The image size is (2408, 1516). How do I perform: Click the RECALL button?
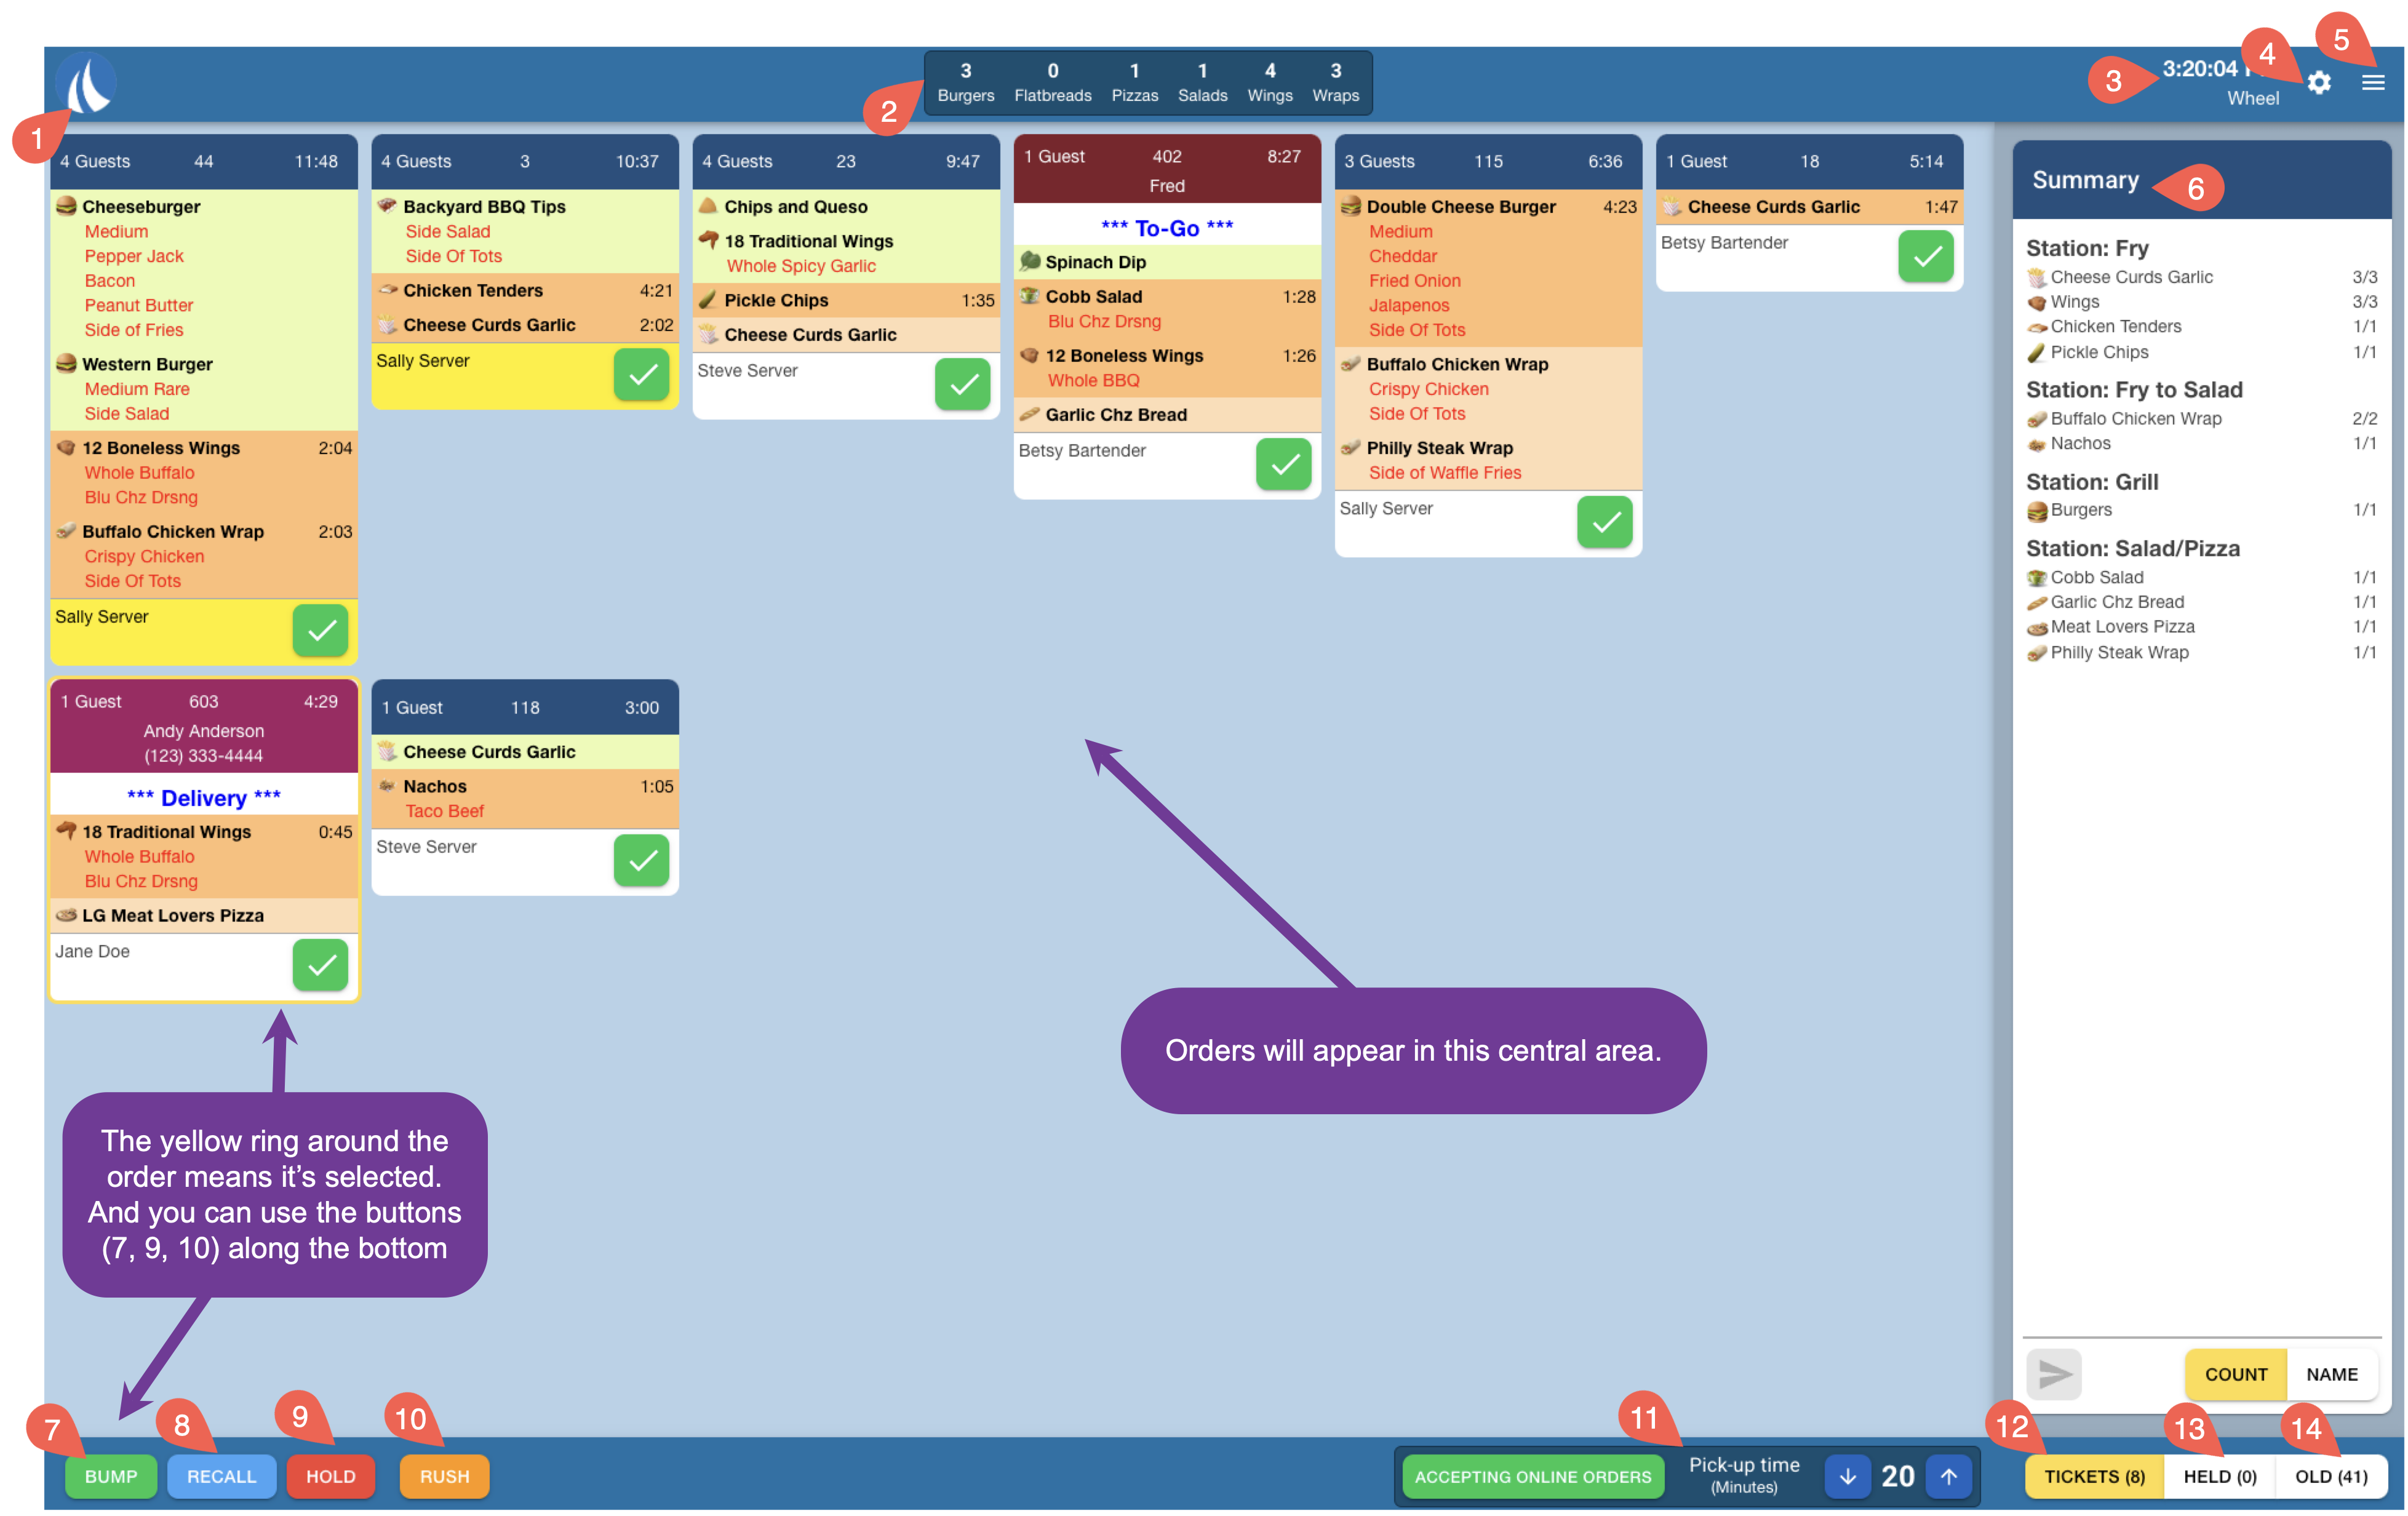point(222,1476)
